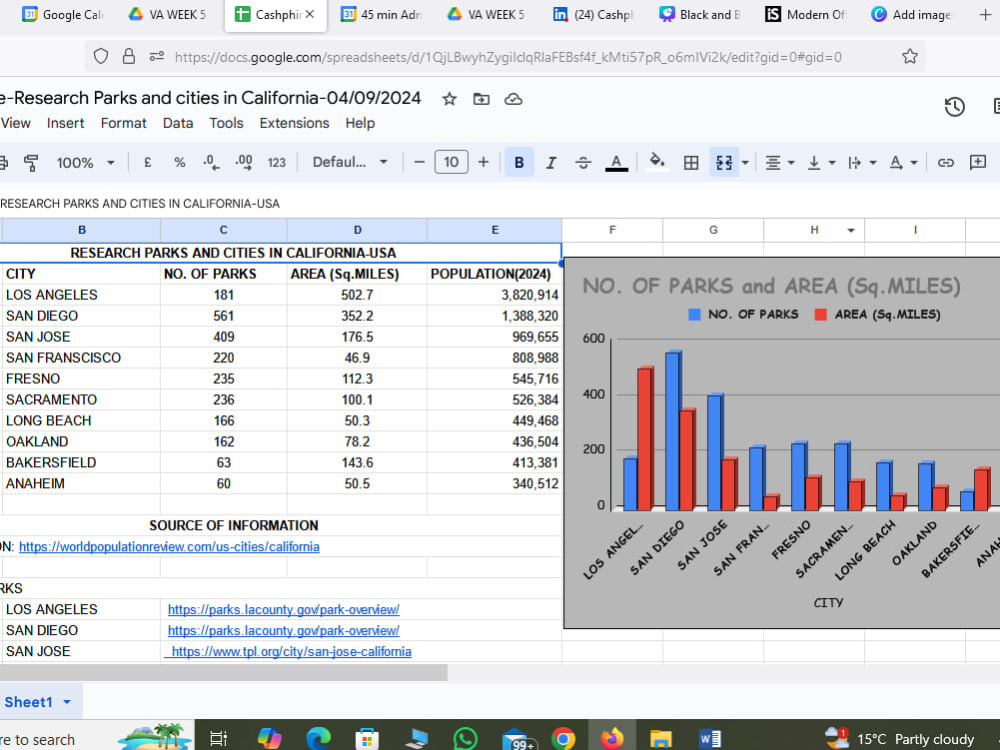
Task: Format as currency with pound icon
Action: click(147, 163)
